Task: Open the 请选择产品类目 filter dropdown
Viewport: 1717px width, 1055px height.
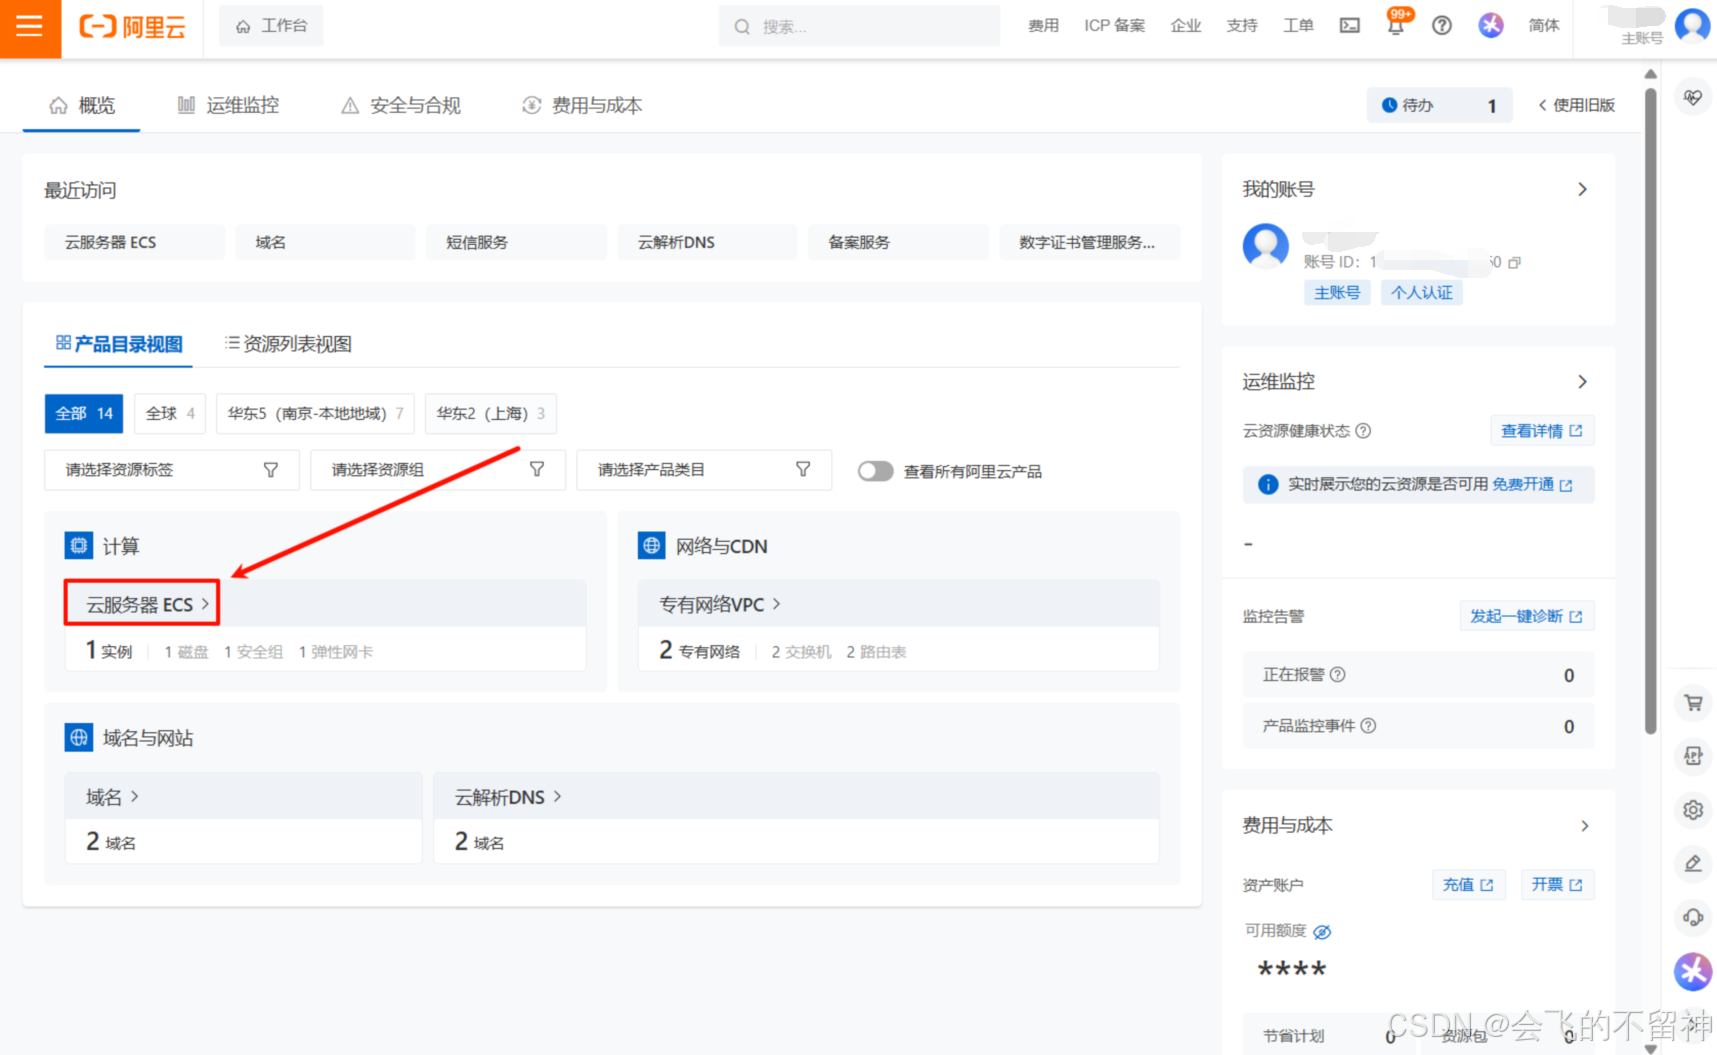Action: (x=704, y=470)
